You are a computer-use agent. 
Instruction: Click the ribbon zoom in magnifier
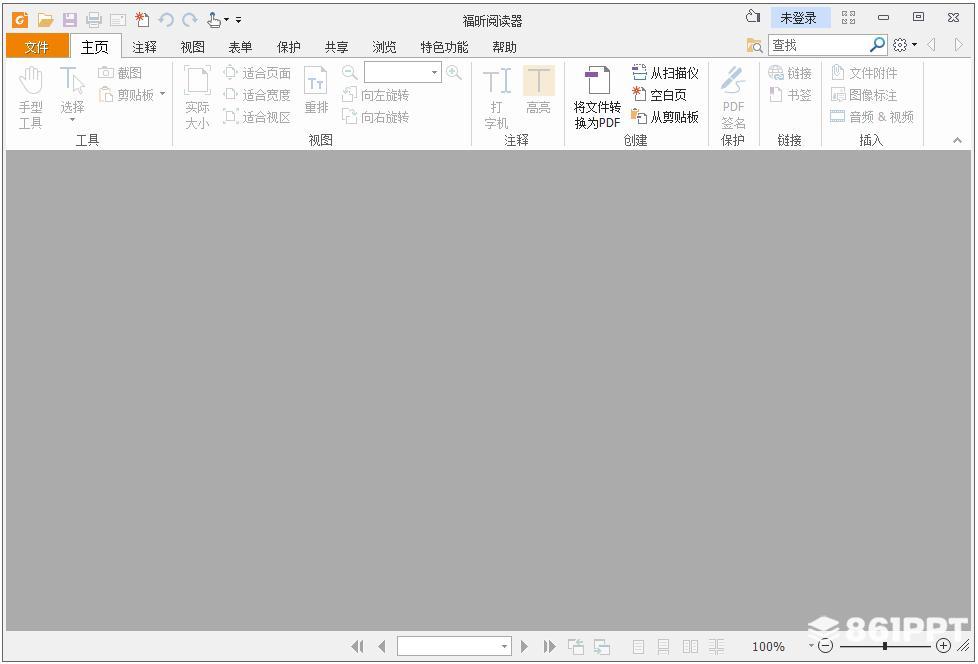[454, 72]
